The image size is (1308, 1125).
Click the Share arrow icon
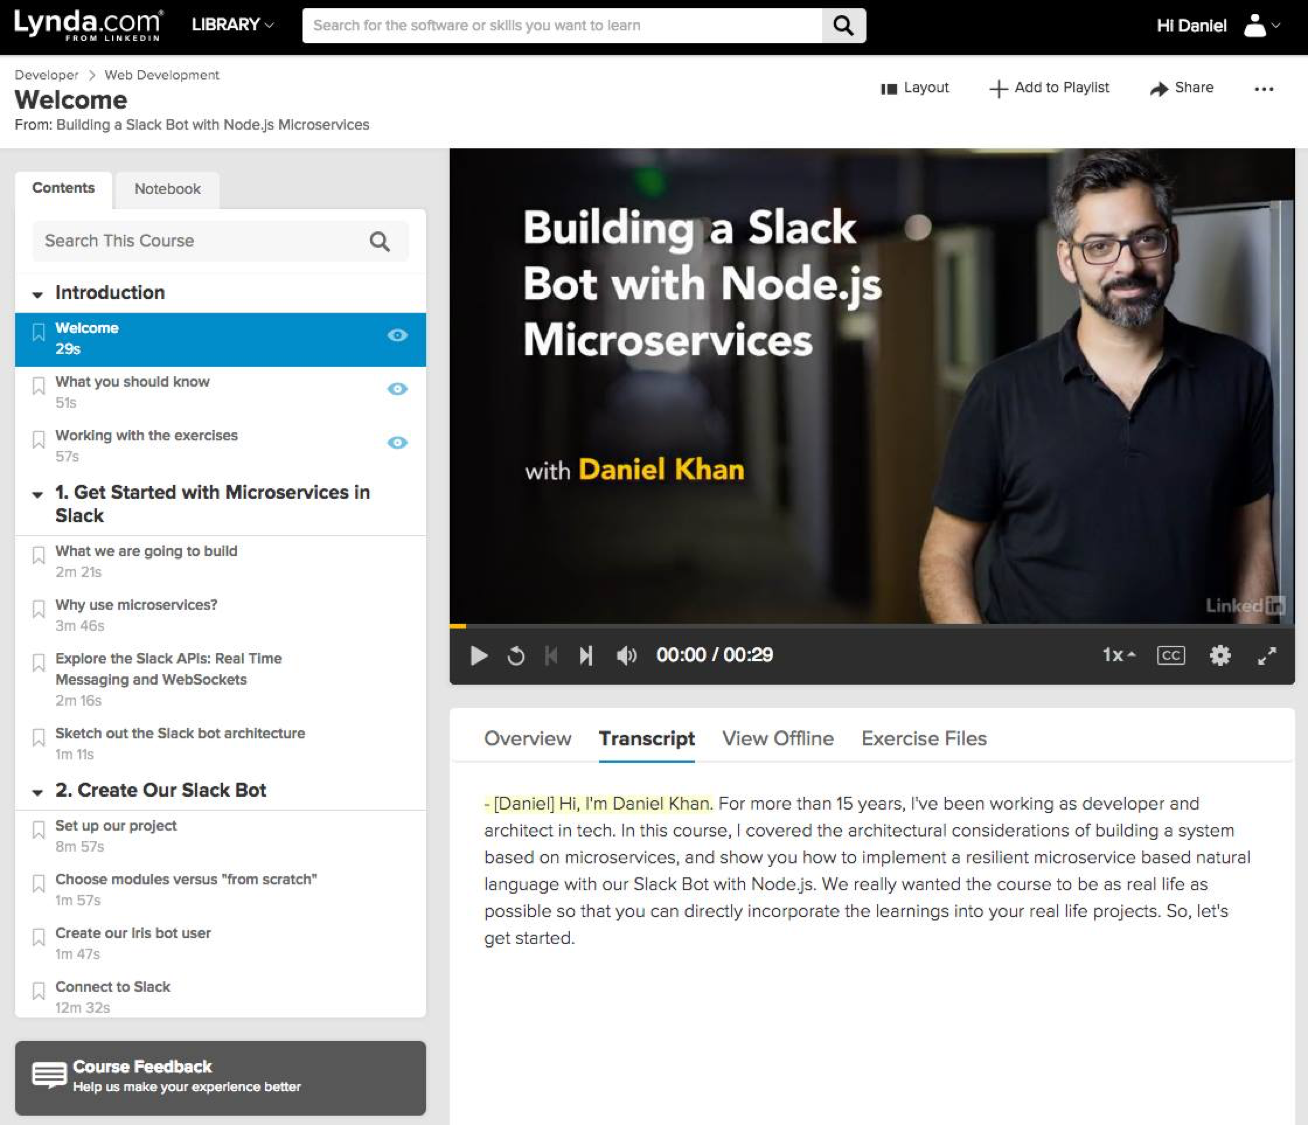pos(1159,88)
